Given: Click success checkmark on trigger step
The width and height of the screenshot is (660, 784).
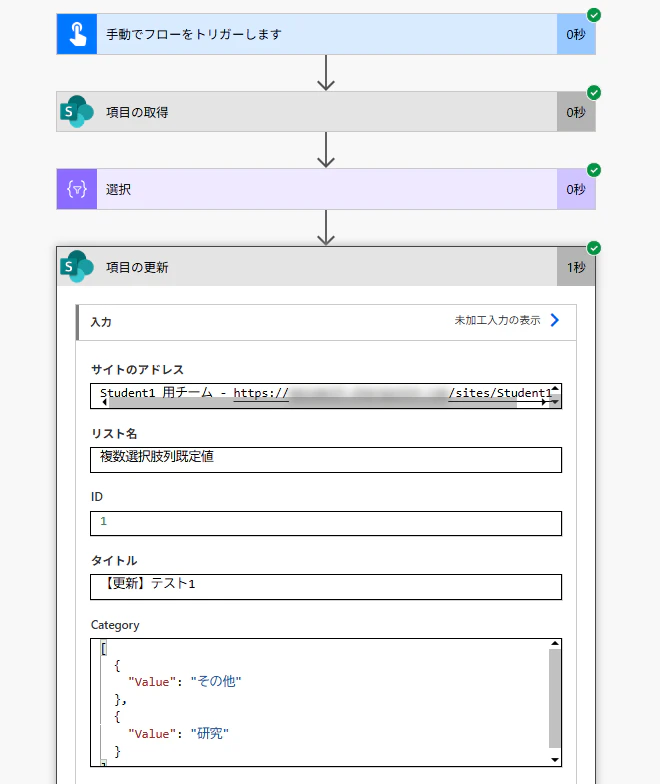Looking at the screenshot, I should coord(594,15).
